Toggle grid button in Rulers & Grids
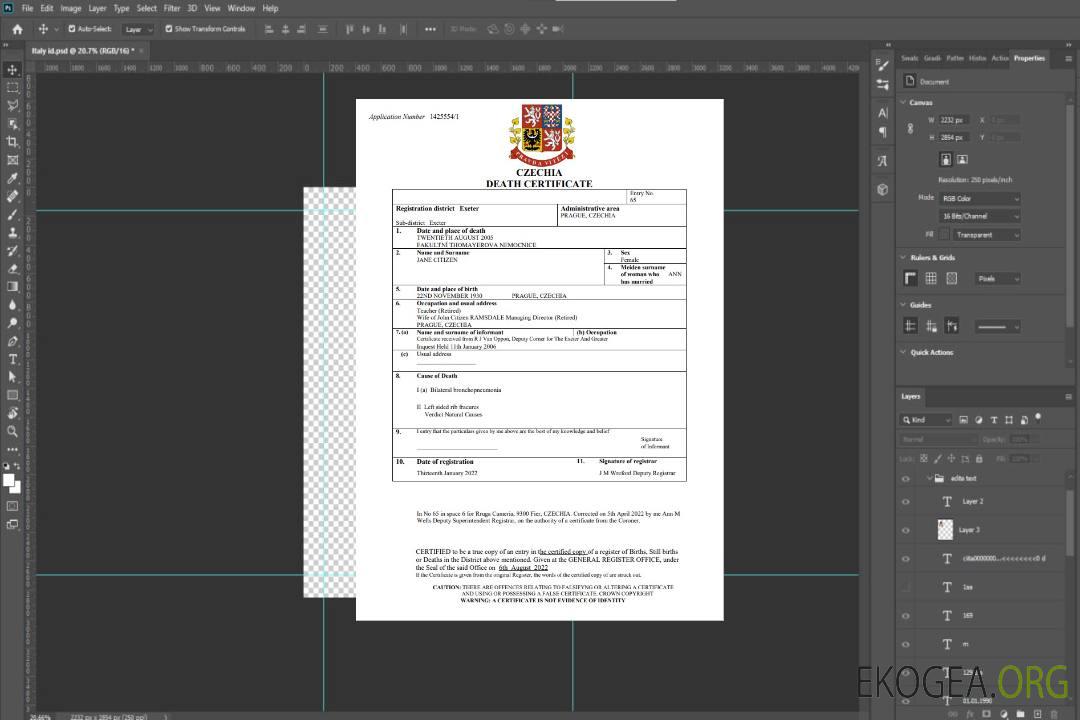This screenshot has height=720, width=1080. tap(931, 278)
